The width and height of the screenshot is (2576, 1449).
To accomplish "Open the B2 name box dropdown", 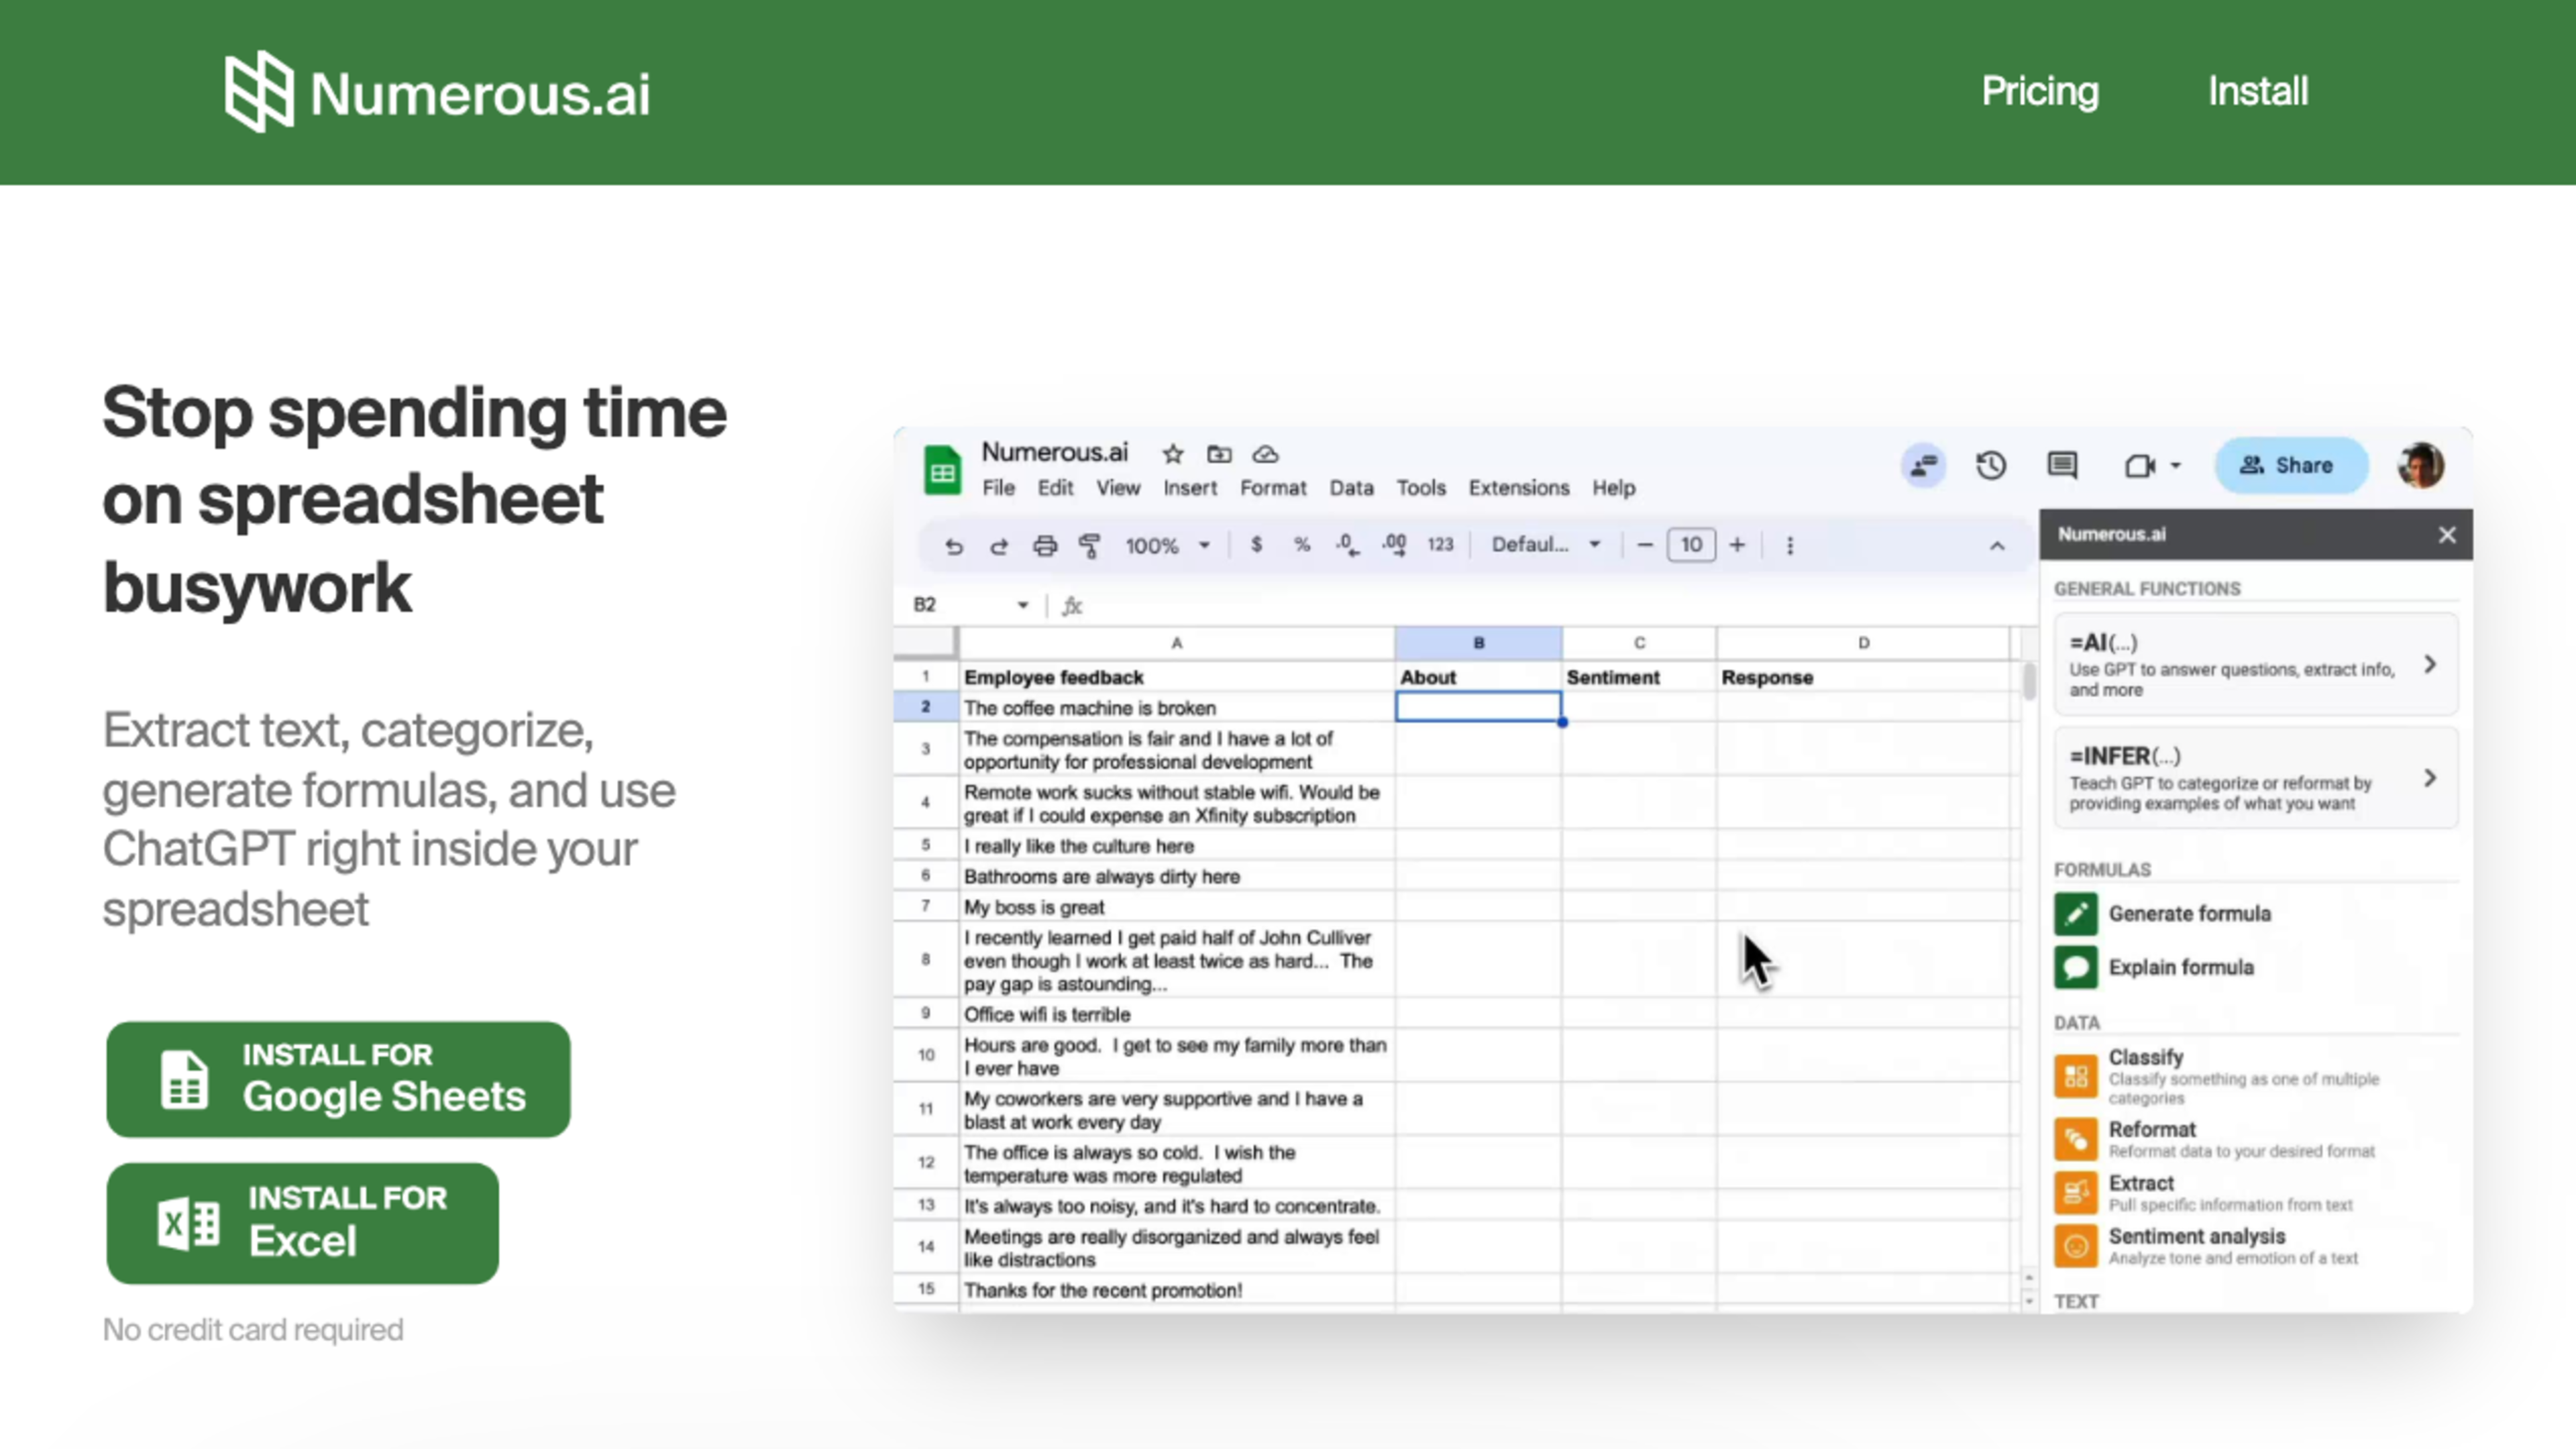I will (x=1022, y=605).
